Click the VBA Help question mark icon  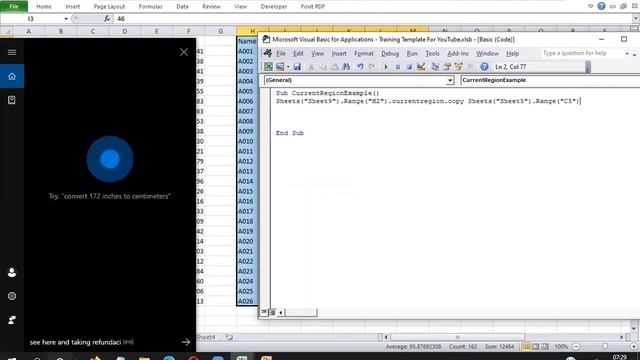point(484,67)
